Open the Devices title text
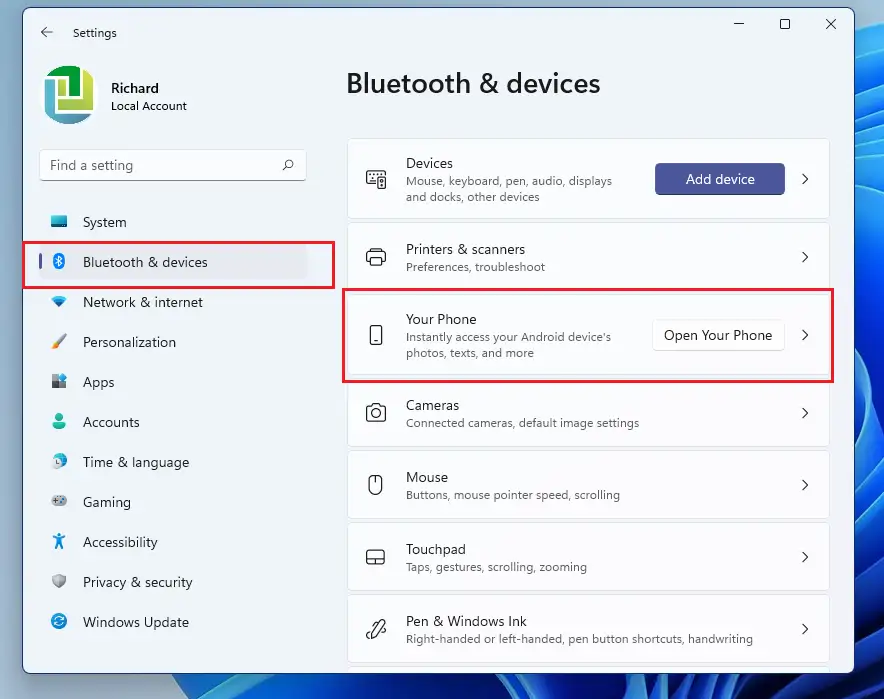The width and height of the screenshot is (884, 699). (429, 163)
